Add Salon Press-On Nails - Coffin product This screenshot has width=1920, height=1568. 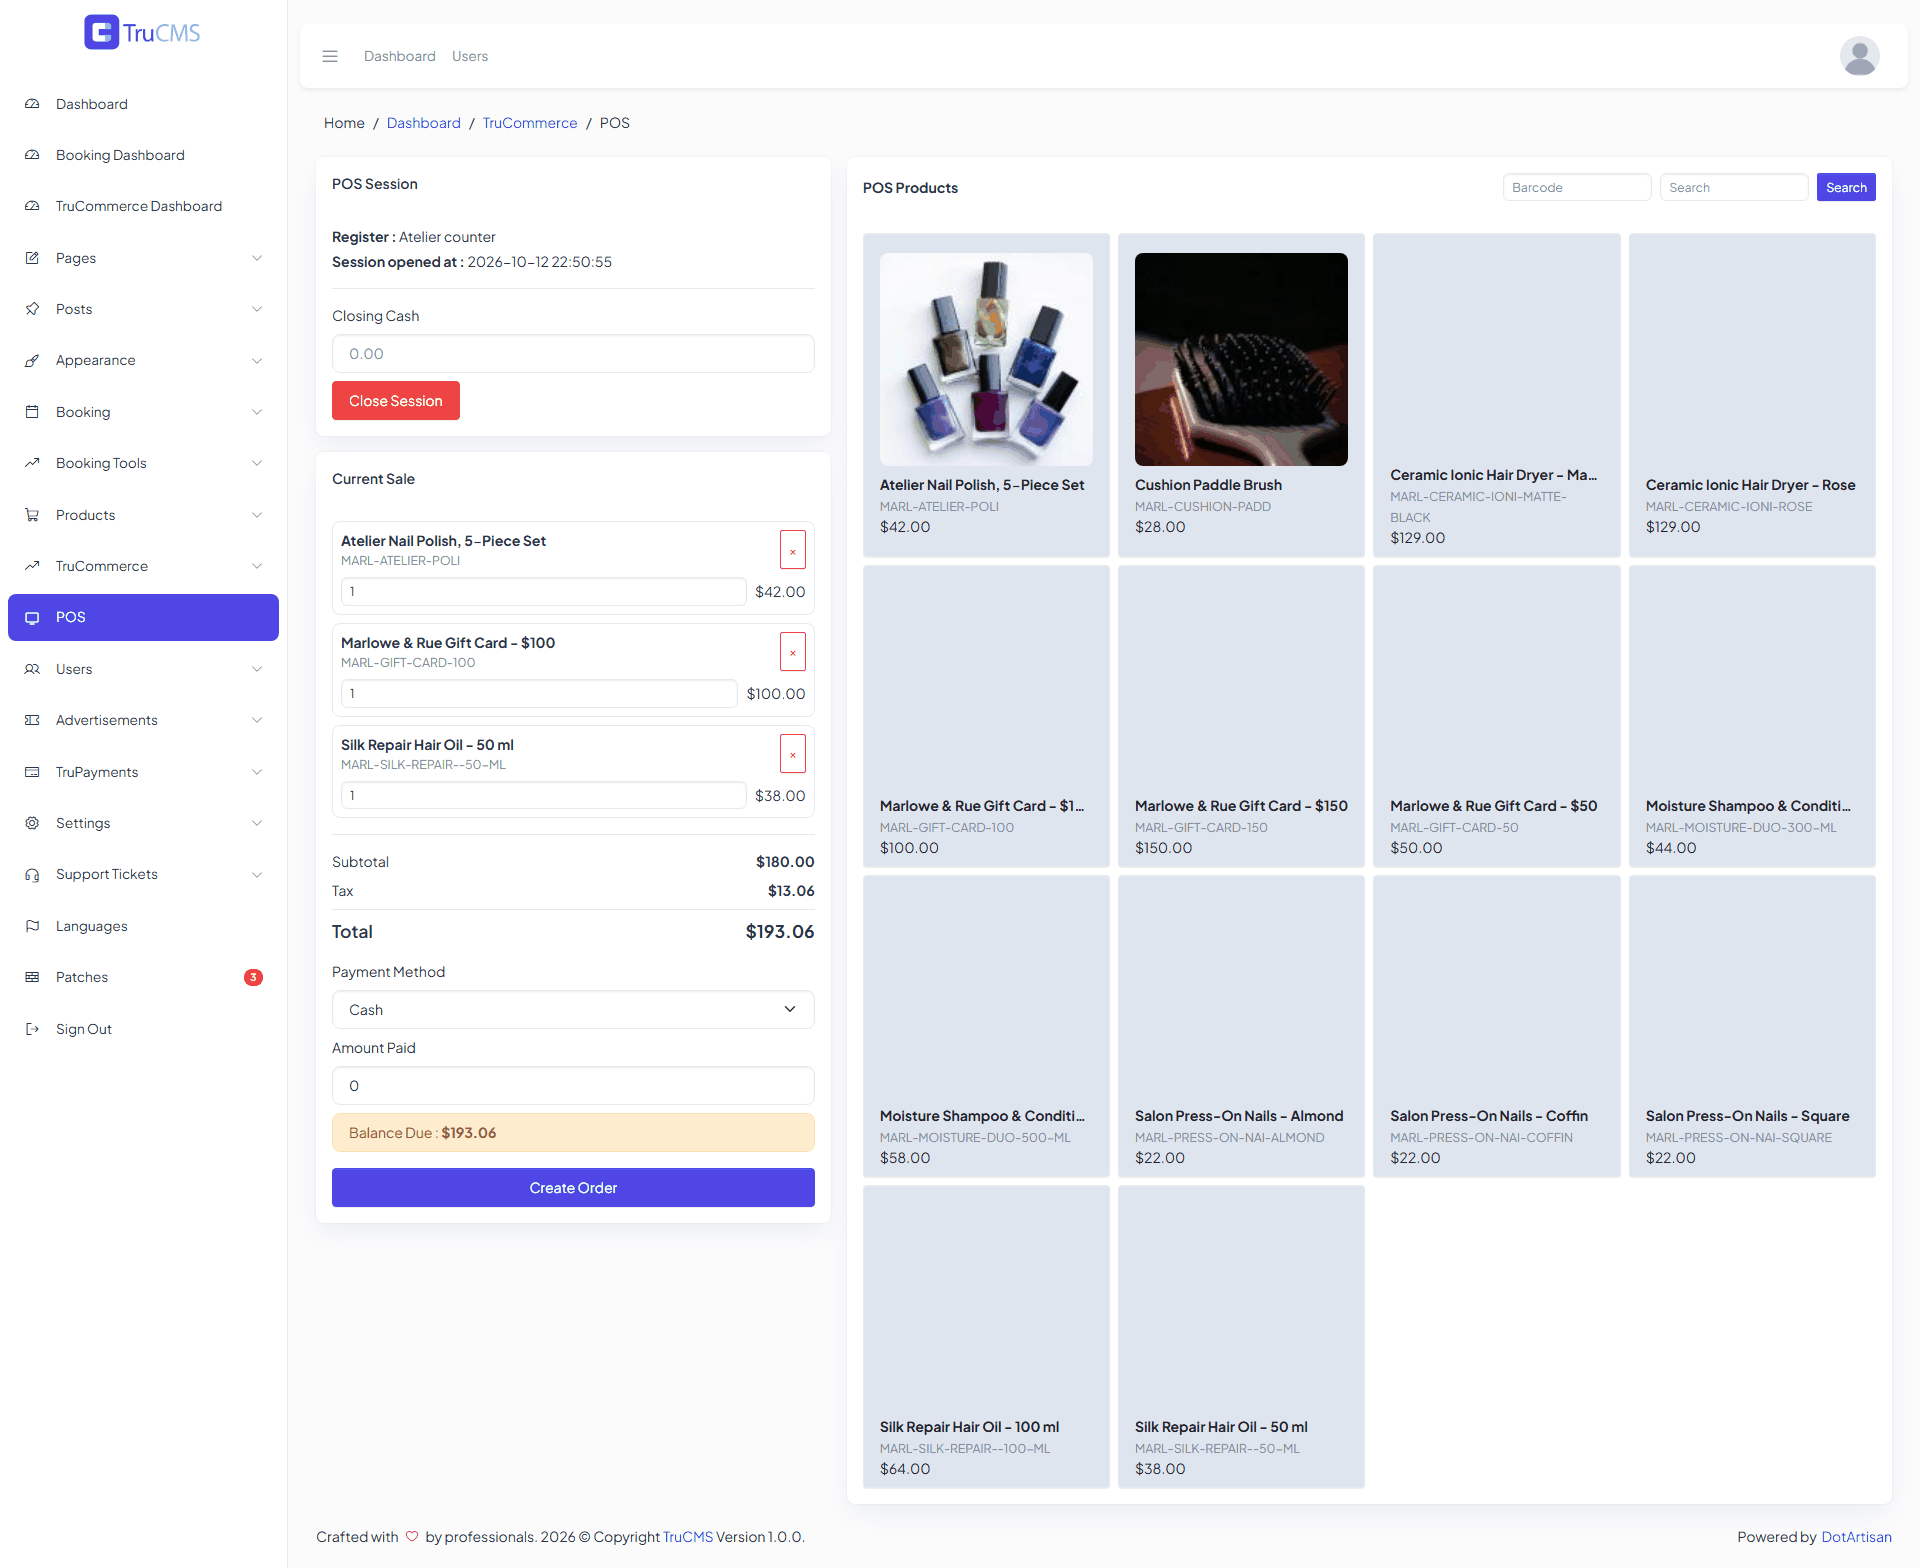point(1496,1026)
